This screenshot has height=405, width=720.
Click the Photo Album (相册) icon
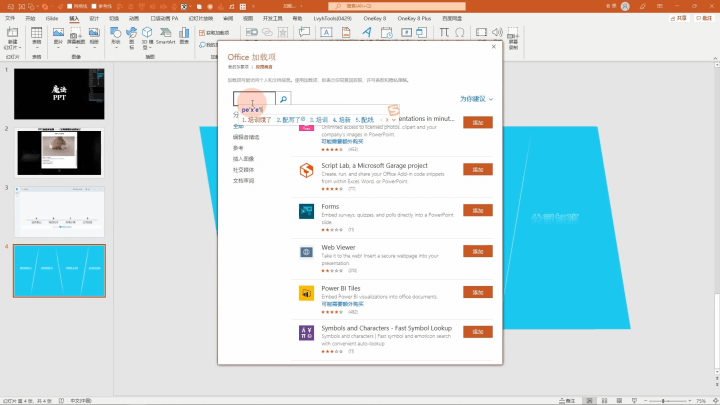pyautogui.click(x=94, y=33)
